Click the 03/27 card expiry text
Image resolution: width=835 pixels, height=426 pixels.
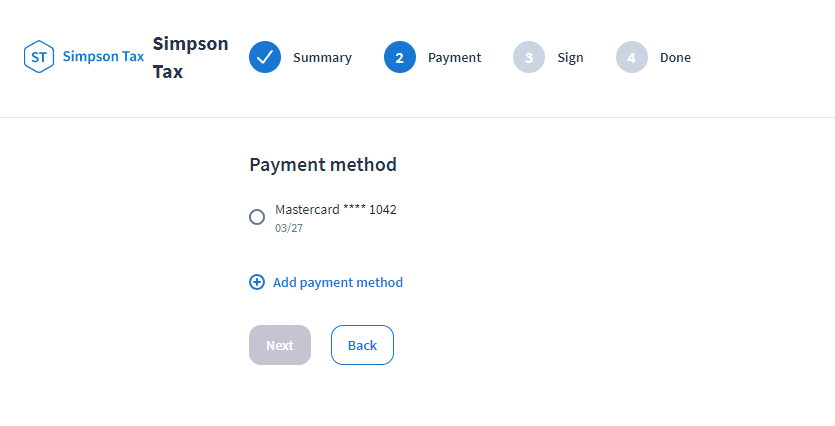[x=289, y=228]
